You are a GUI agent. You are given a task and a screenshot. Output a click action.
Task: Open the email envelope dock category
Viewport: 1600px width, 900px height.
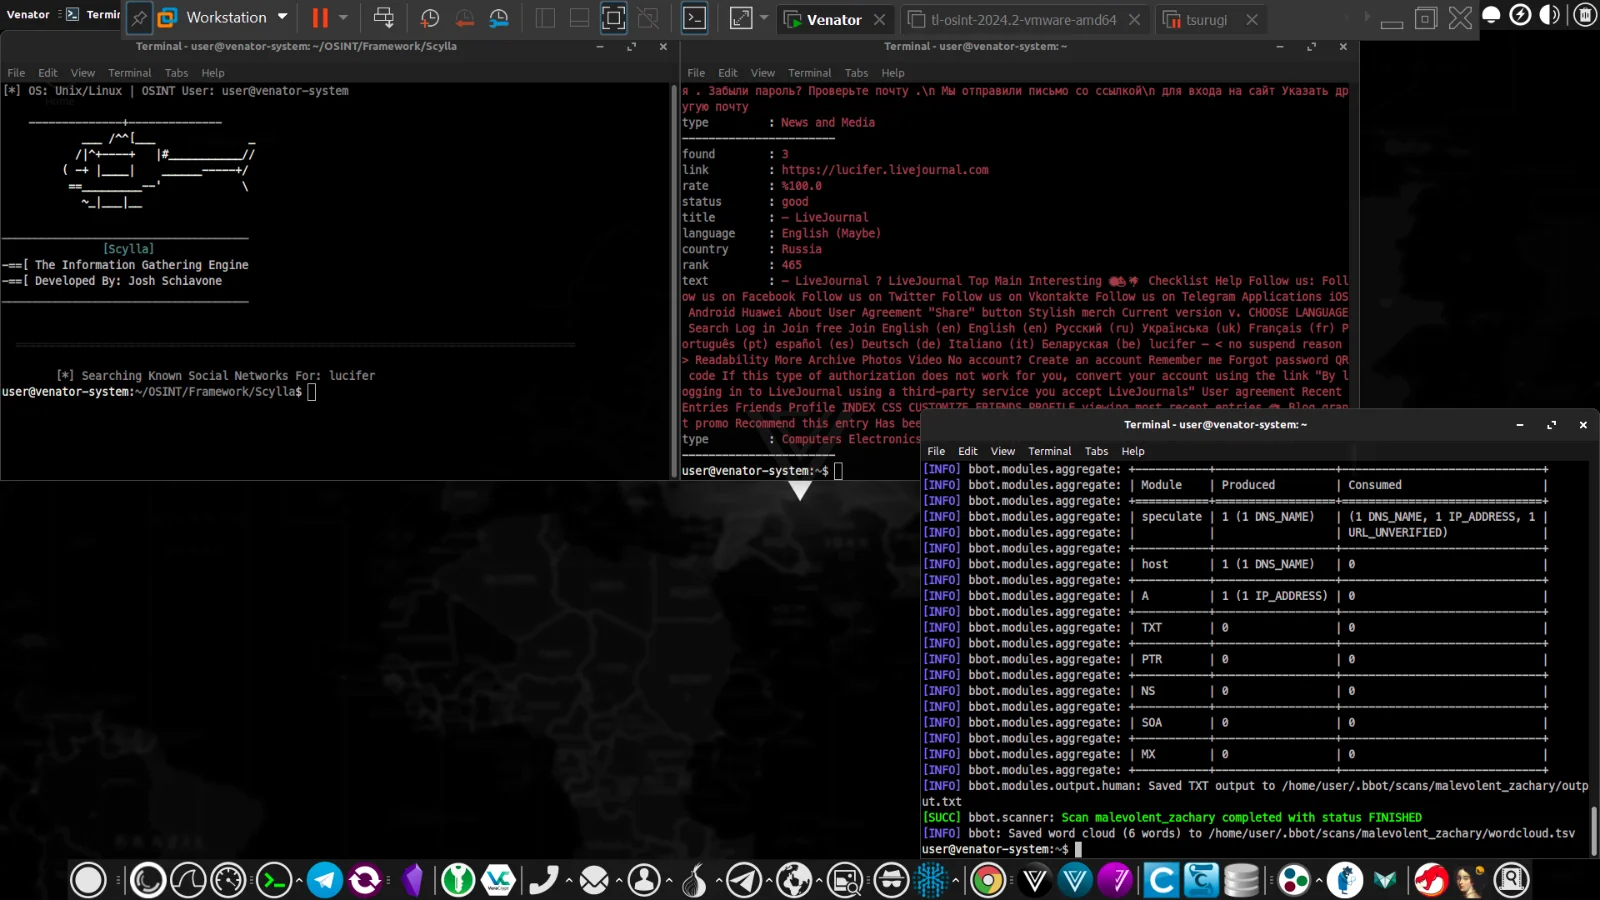click(x=594, y=880)
